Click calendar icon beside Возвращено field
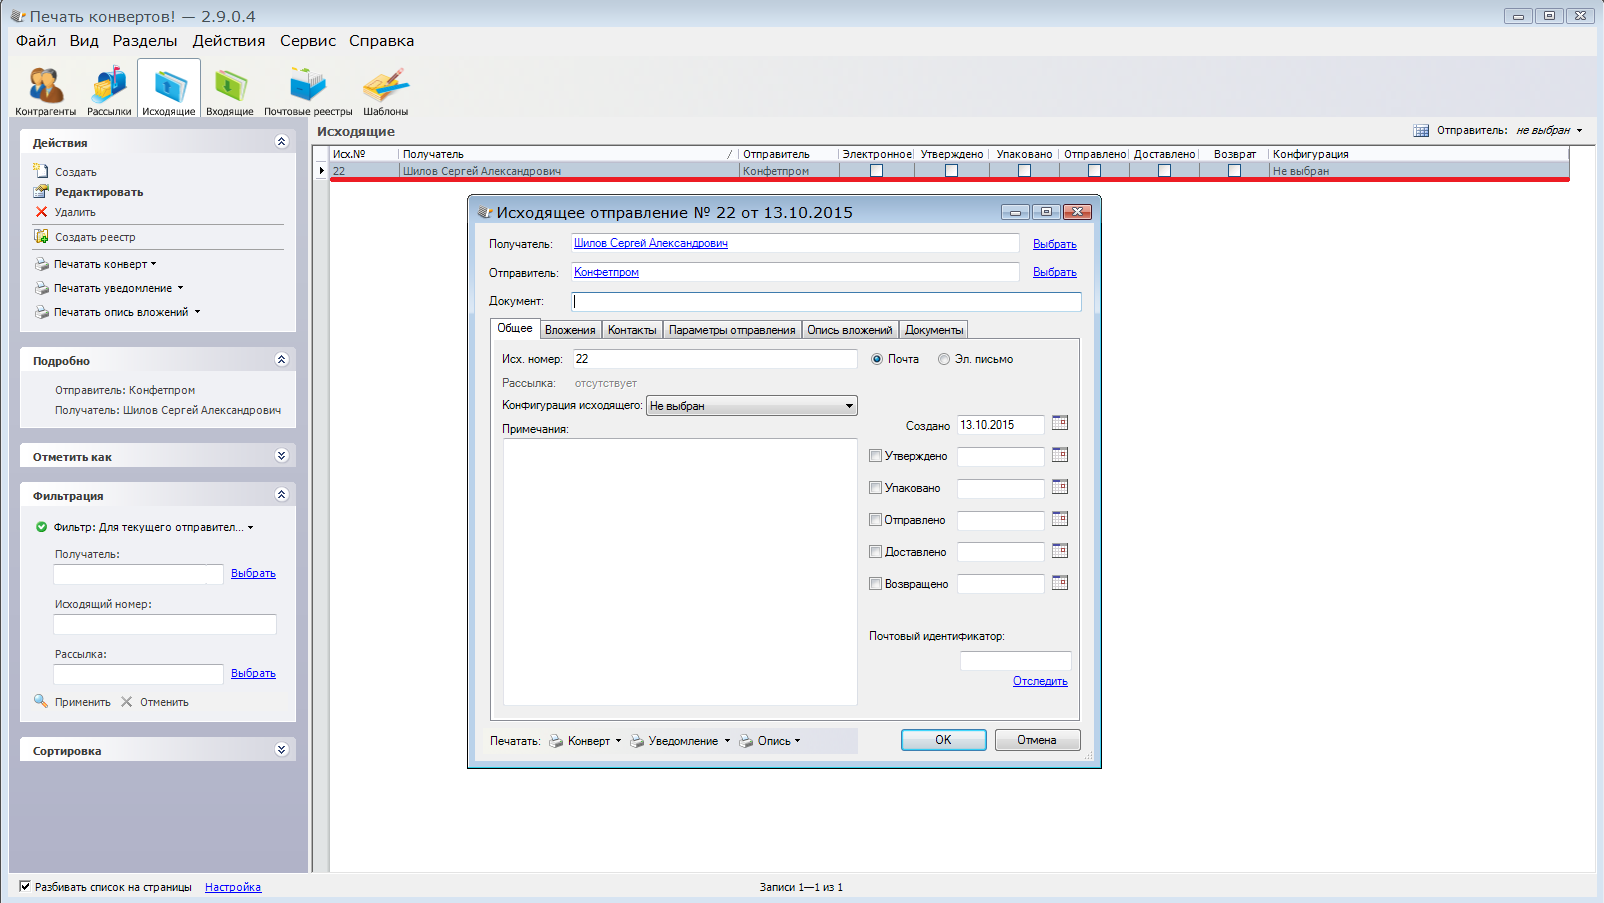This screenshot has height=903, width=1604. pos(1060,583)
